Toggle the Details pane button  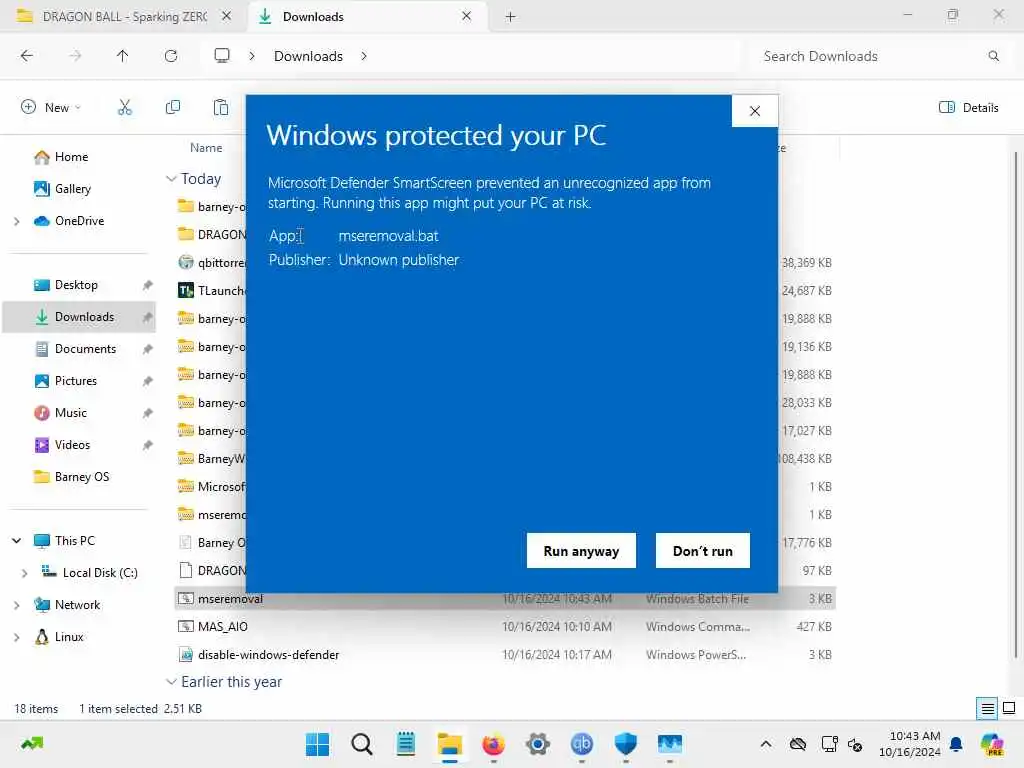968,108
